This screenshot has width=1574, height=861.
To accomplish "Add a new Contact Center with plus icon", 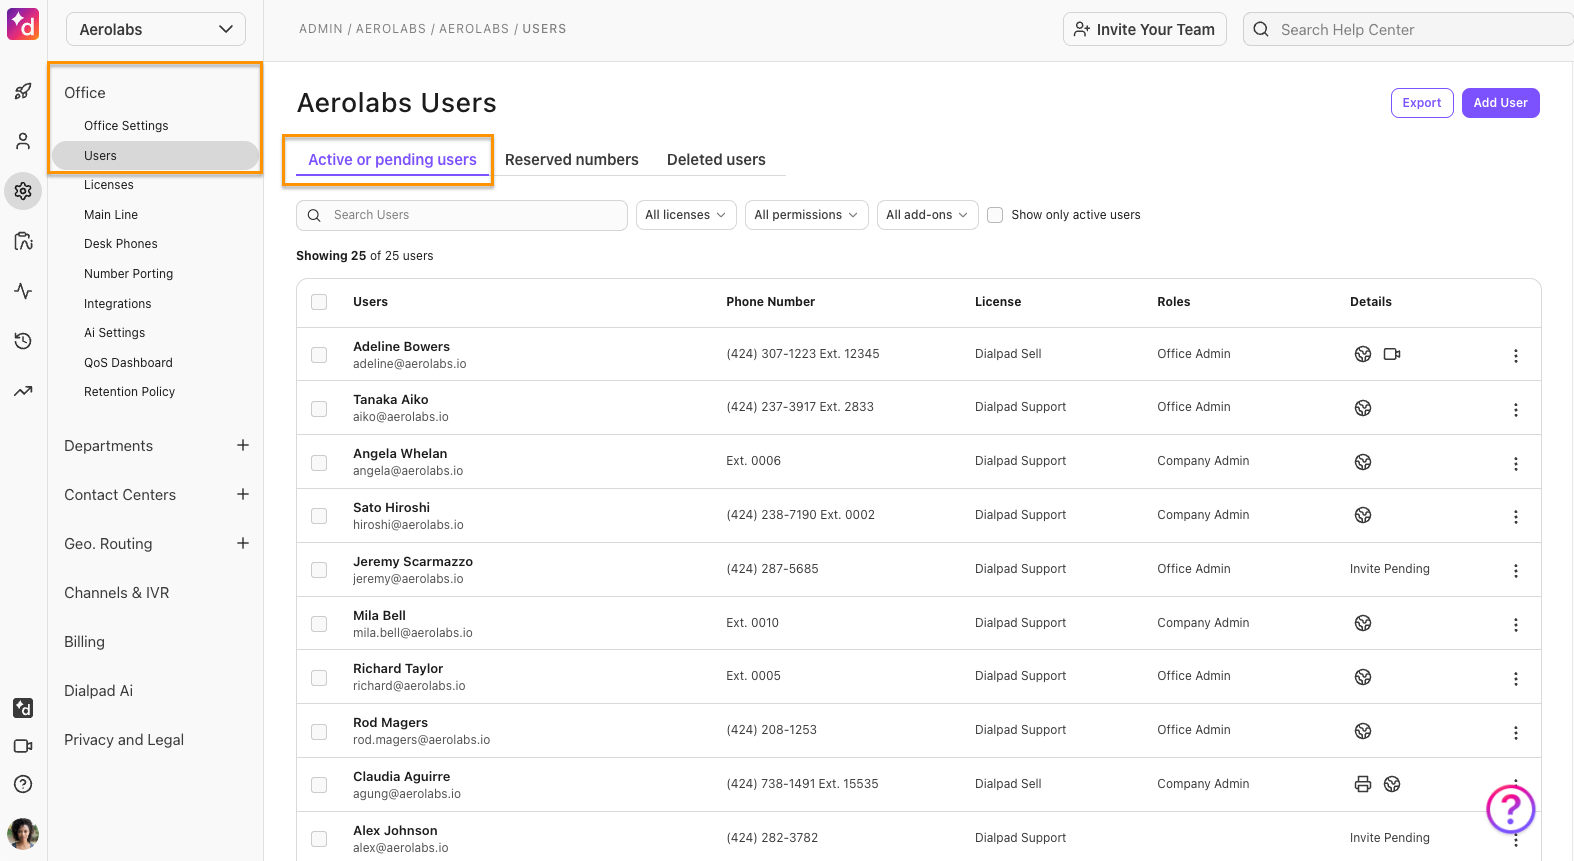I will 243,494.
